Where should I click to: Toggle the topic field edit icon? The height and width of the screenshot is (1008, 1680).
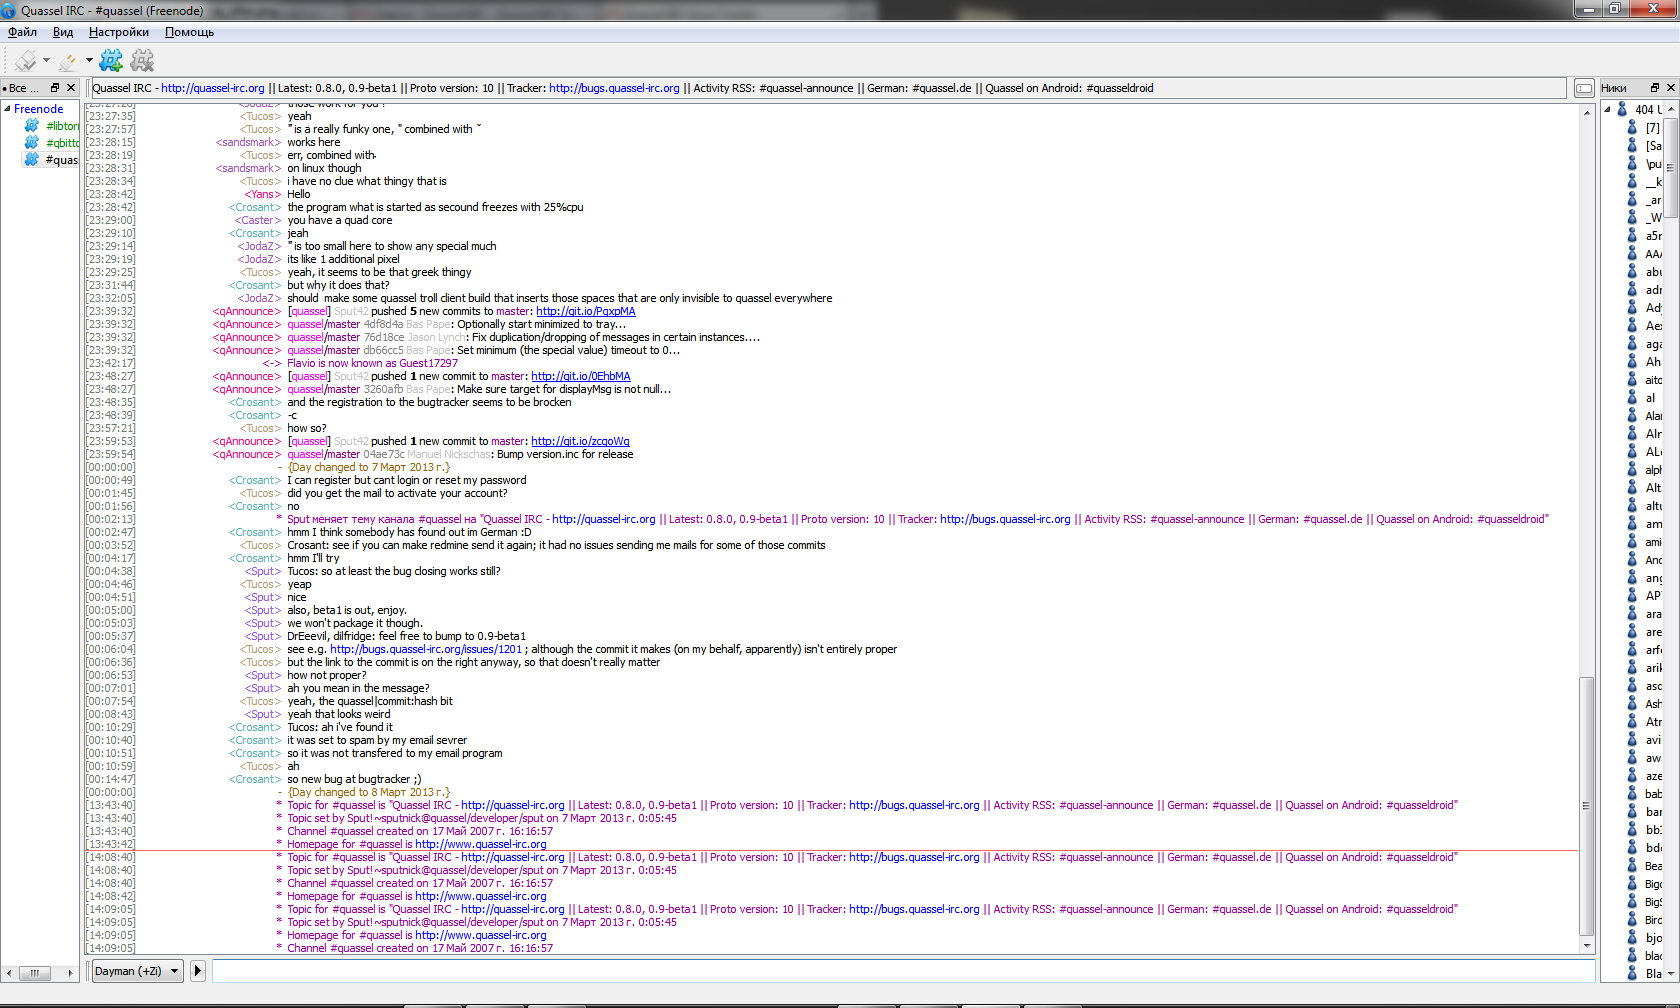tap(1584, 88)
